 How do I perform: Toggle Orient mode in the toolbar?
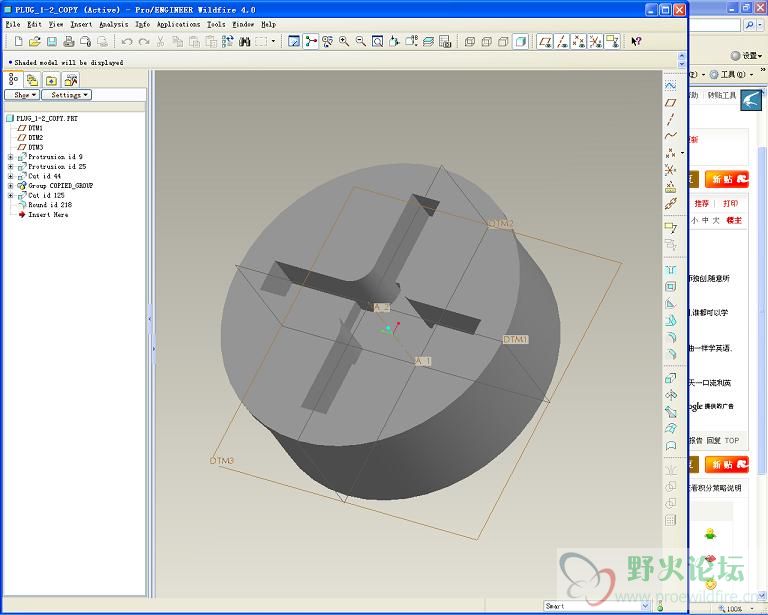[327, 42]
